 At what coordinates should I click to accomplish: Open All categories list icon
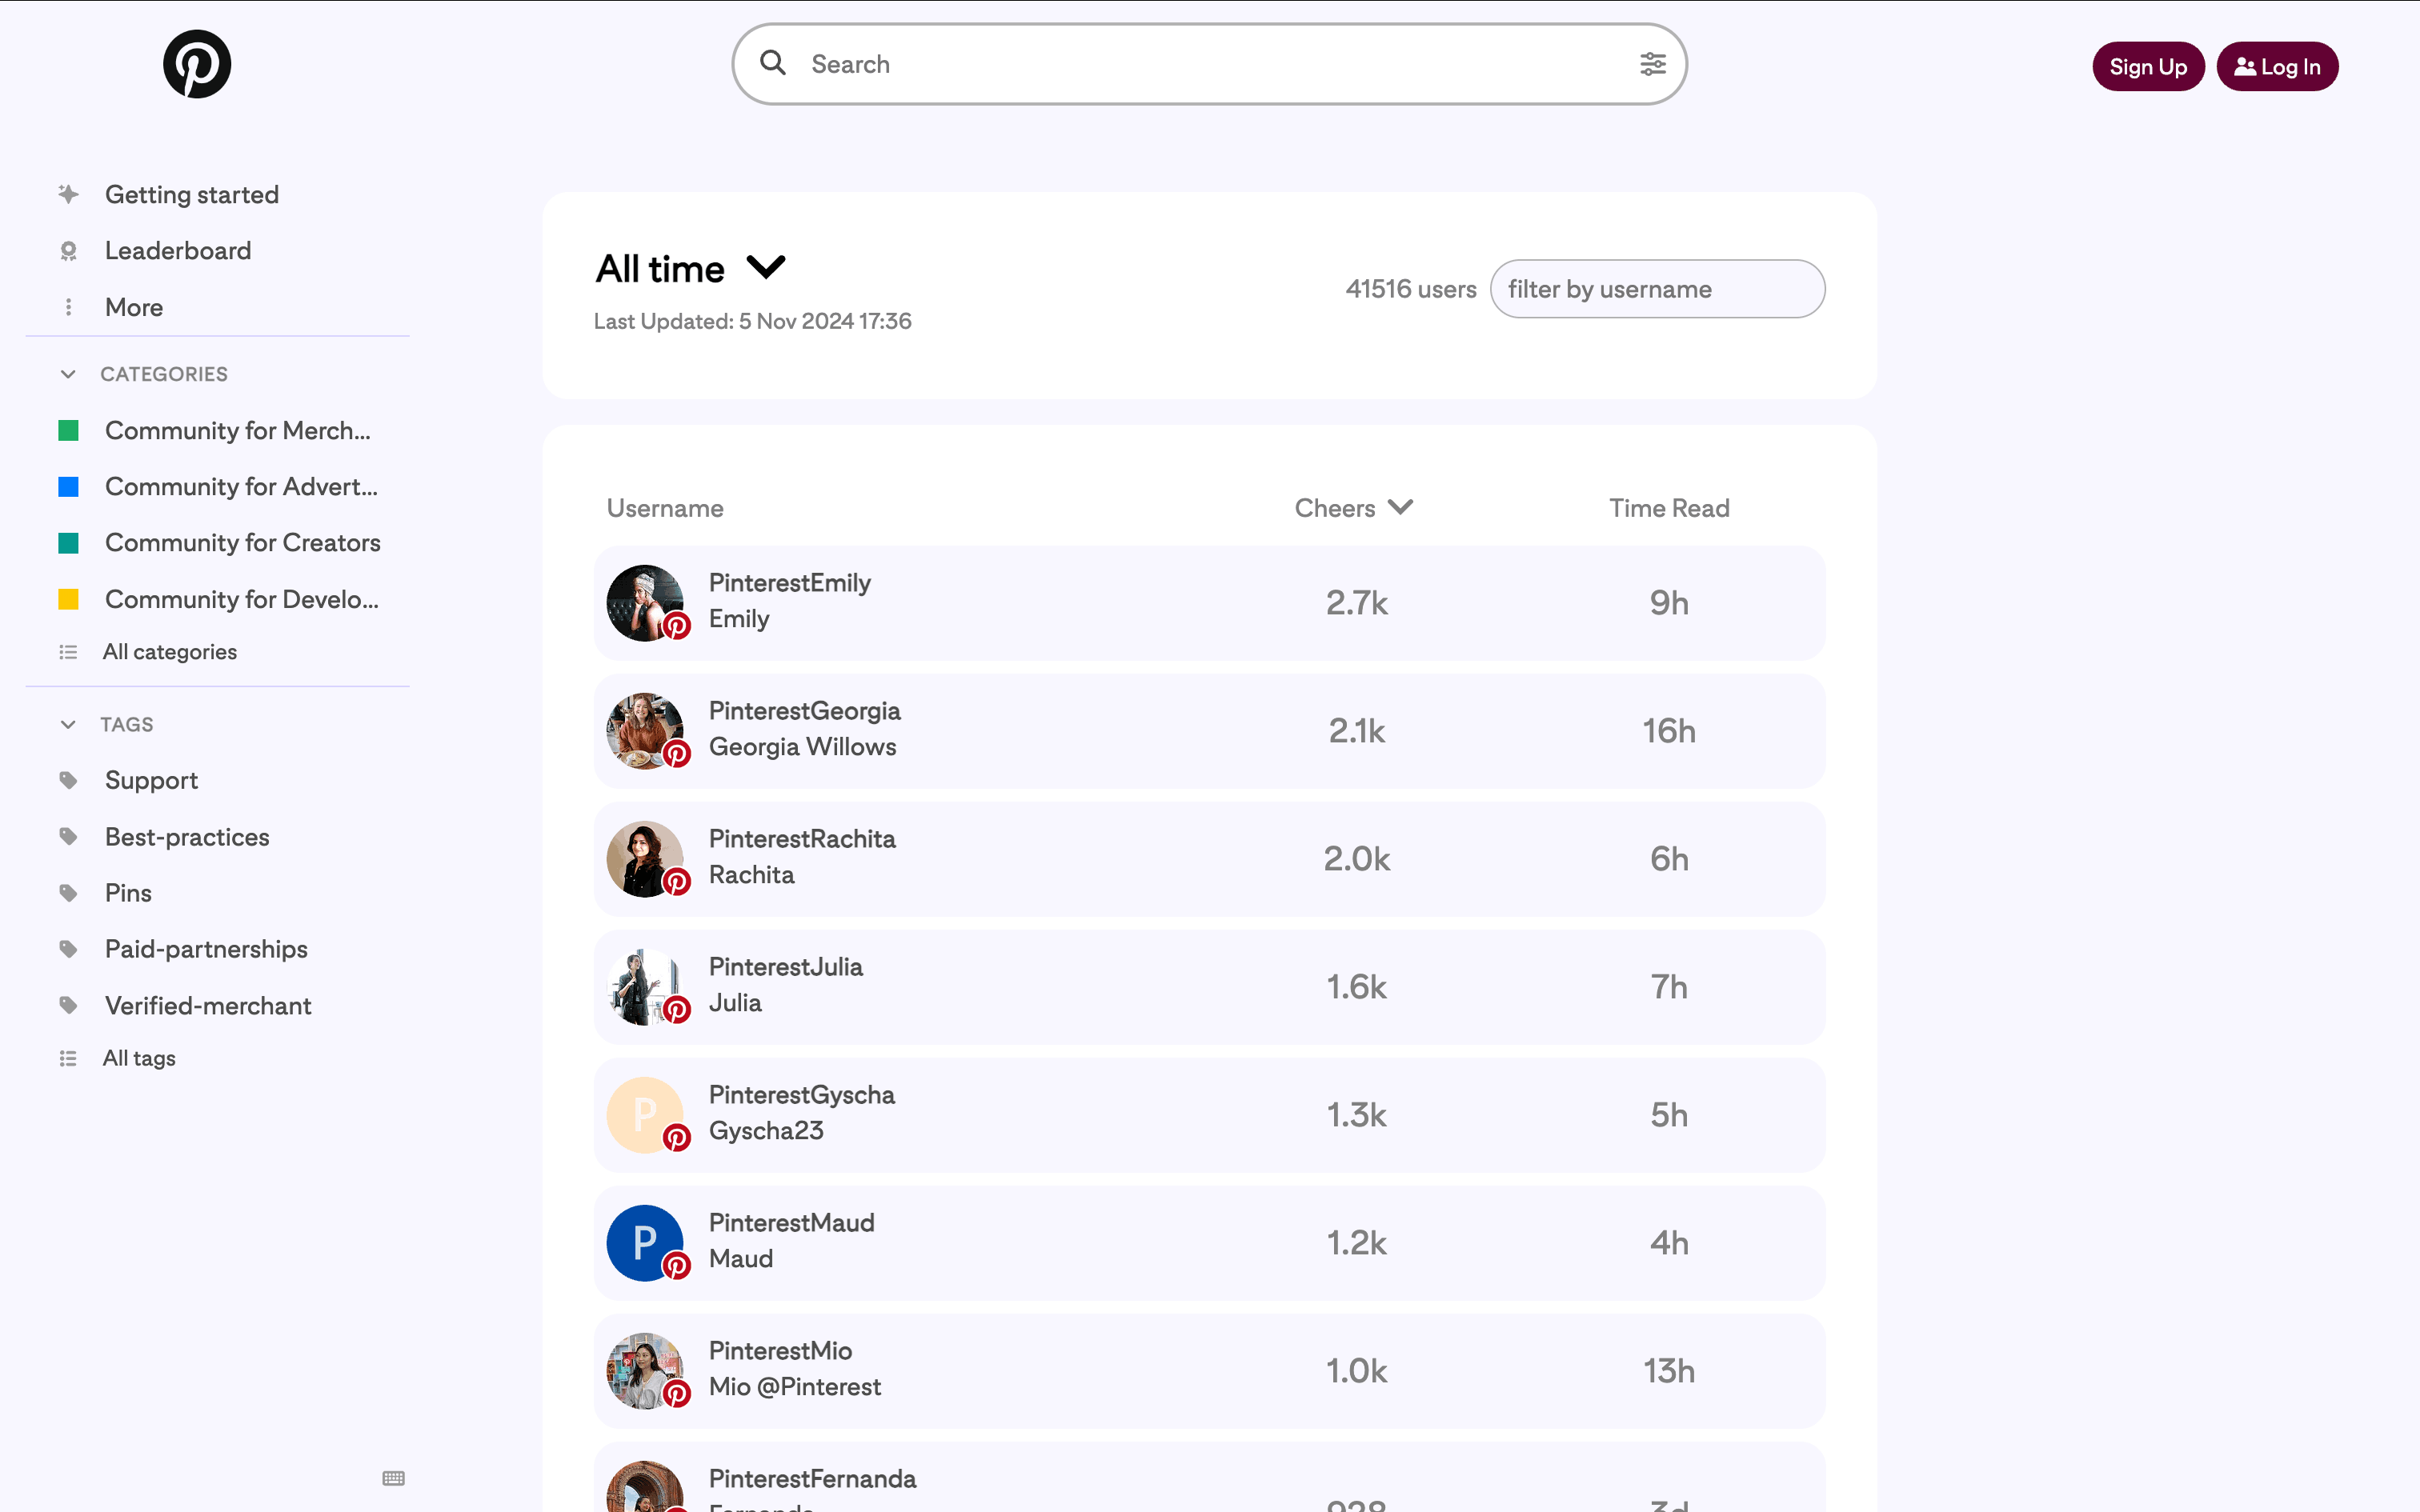pyautogui.click(x=67, y=651)
